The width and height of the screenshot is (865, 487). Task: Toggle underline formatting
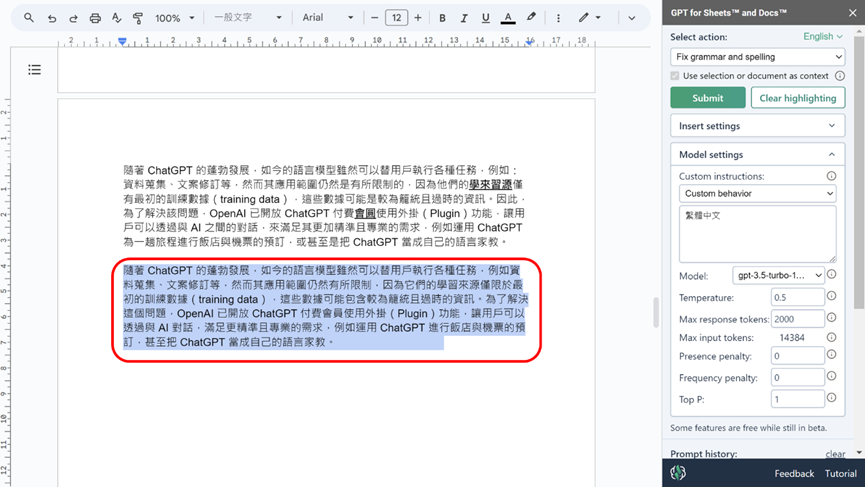(485, 18)
